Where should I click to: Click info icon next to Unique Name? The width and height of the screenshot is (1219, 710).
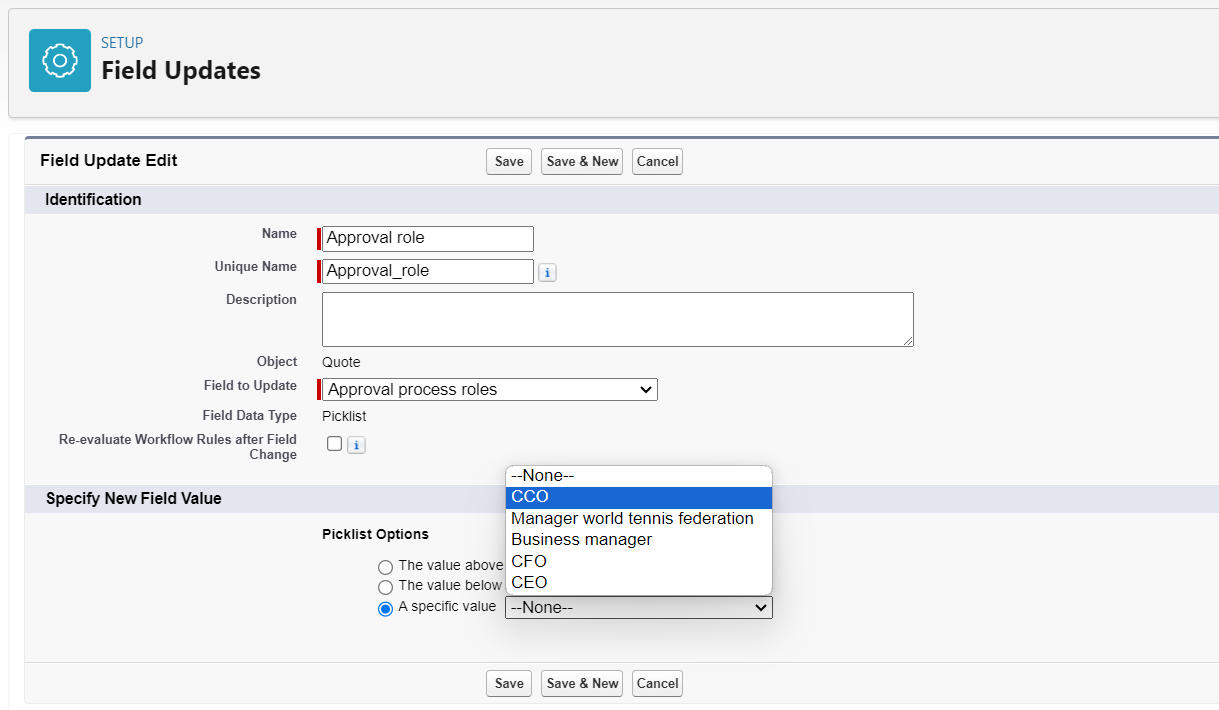(x=547, y=272)
